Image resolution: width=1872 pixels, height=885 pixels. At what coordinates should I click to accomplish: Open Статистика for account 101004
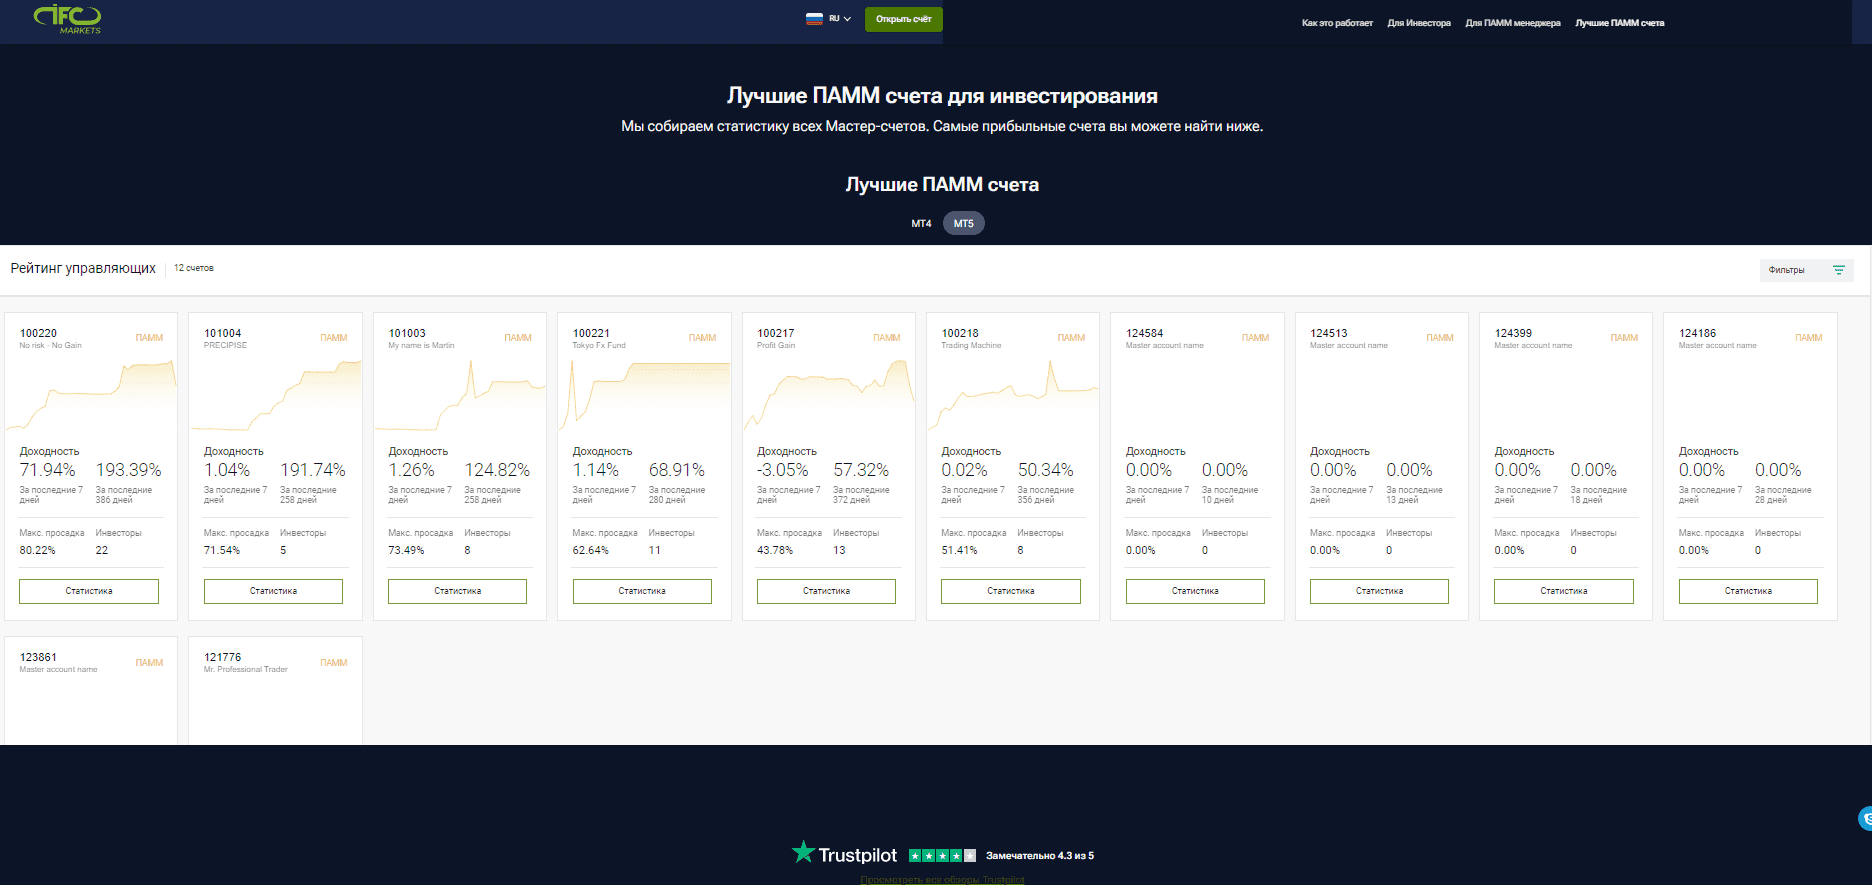tap(273, 591)
